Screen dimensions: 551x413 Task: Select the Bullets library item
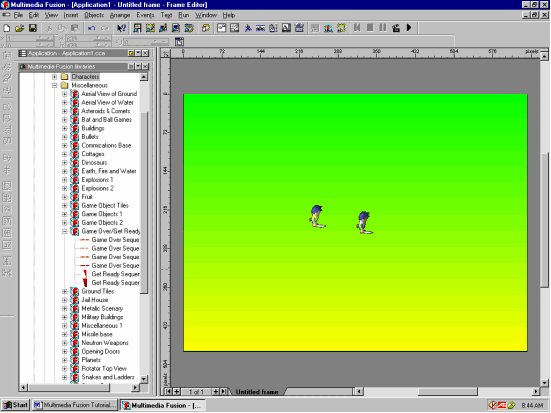(x=90, y=137)
